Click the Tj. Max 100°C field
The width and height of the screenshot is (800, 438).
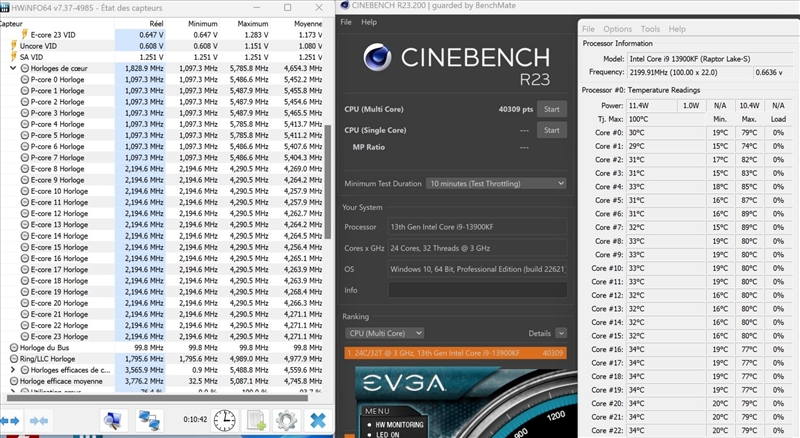tap(666, 119)
